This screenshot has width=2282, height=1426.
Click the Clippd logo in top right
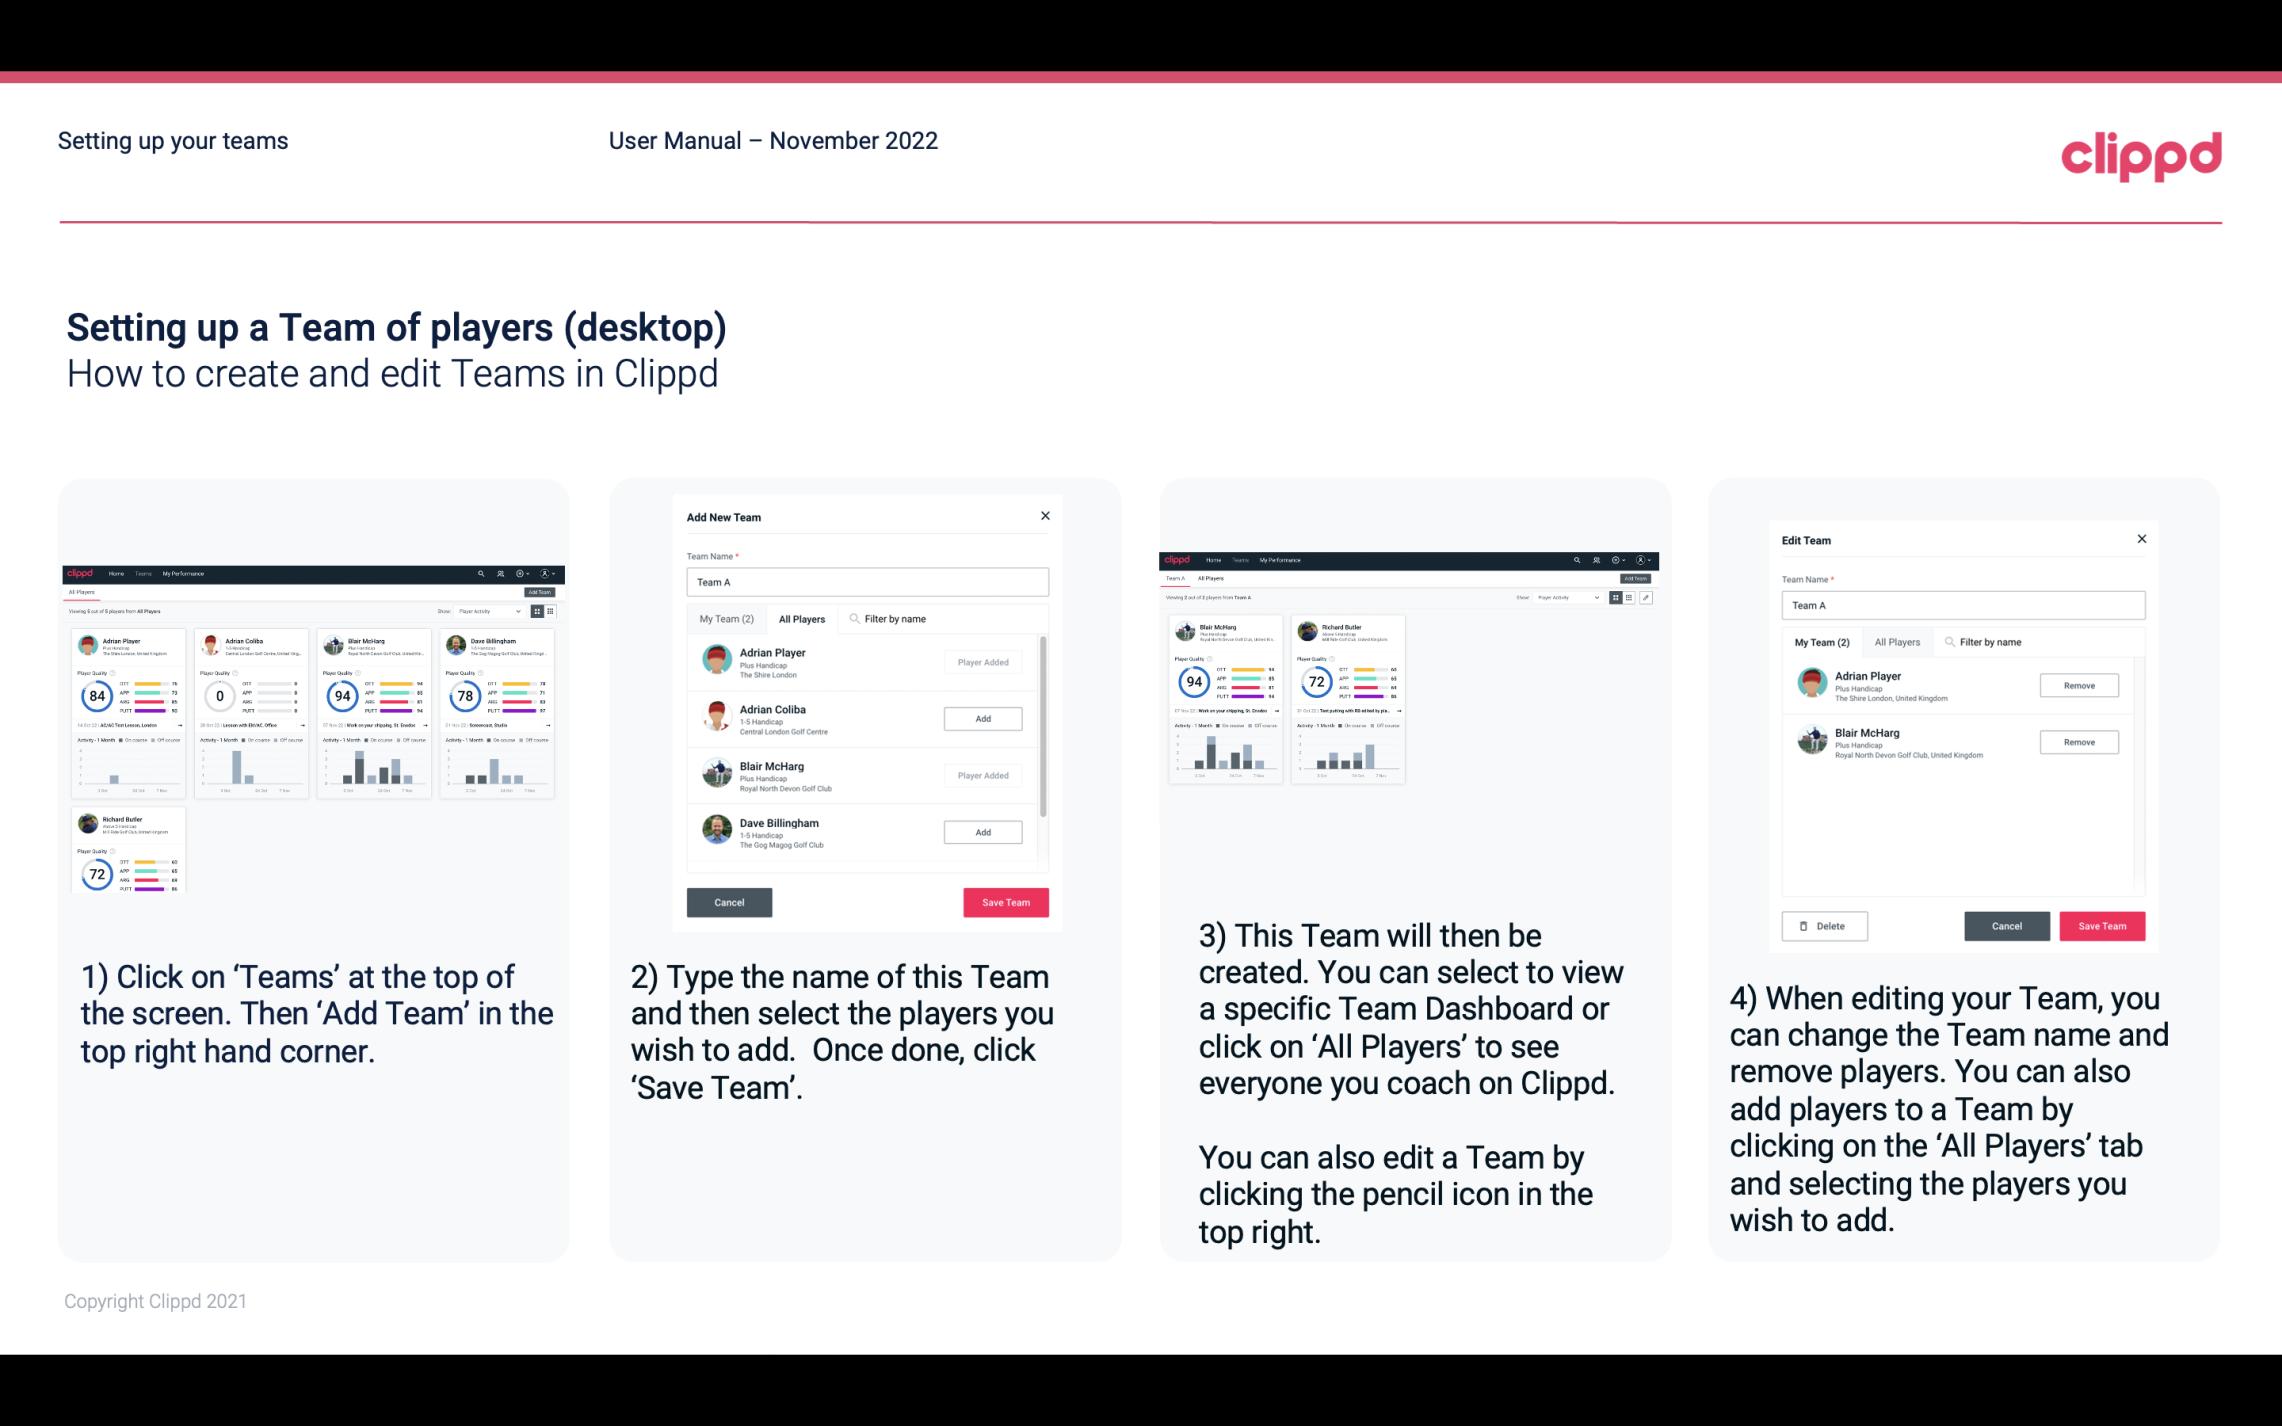point(2141,153)
